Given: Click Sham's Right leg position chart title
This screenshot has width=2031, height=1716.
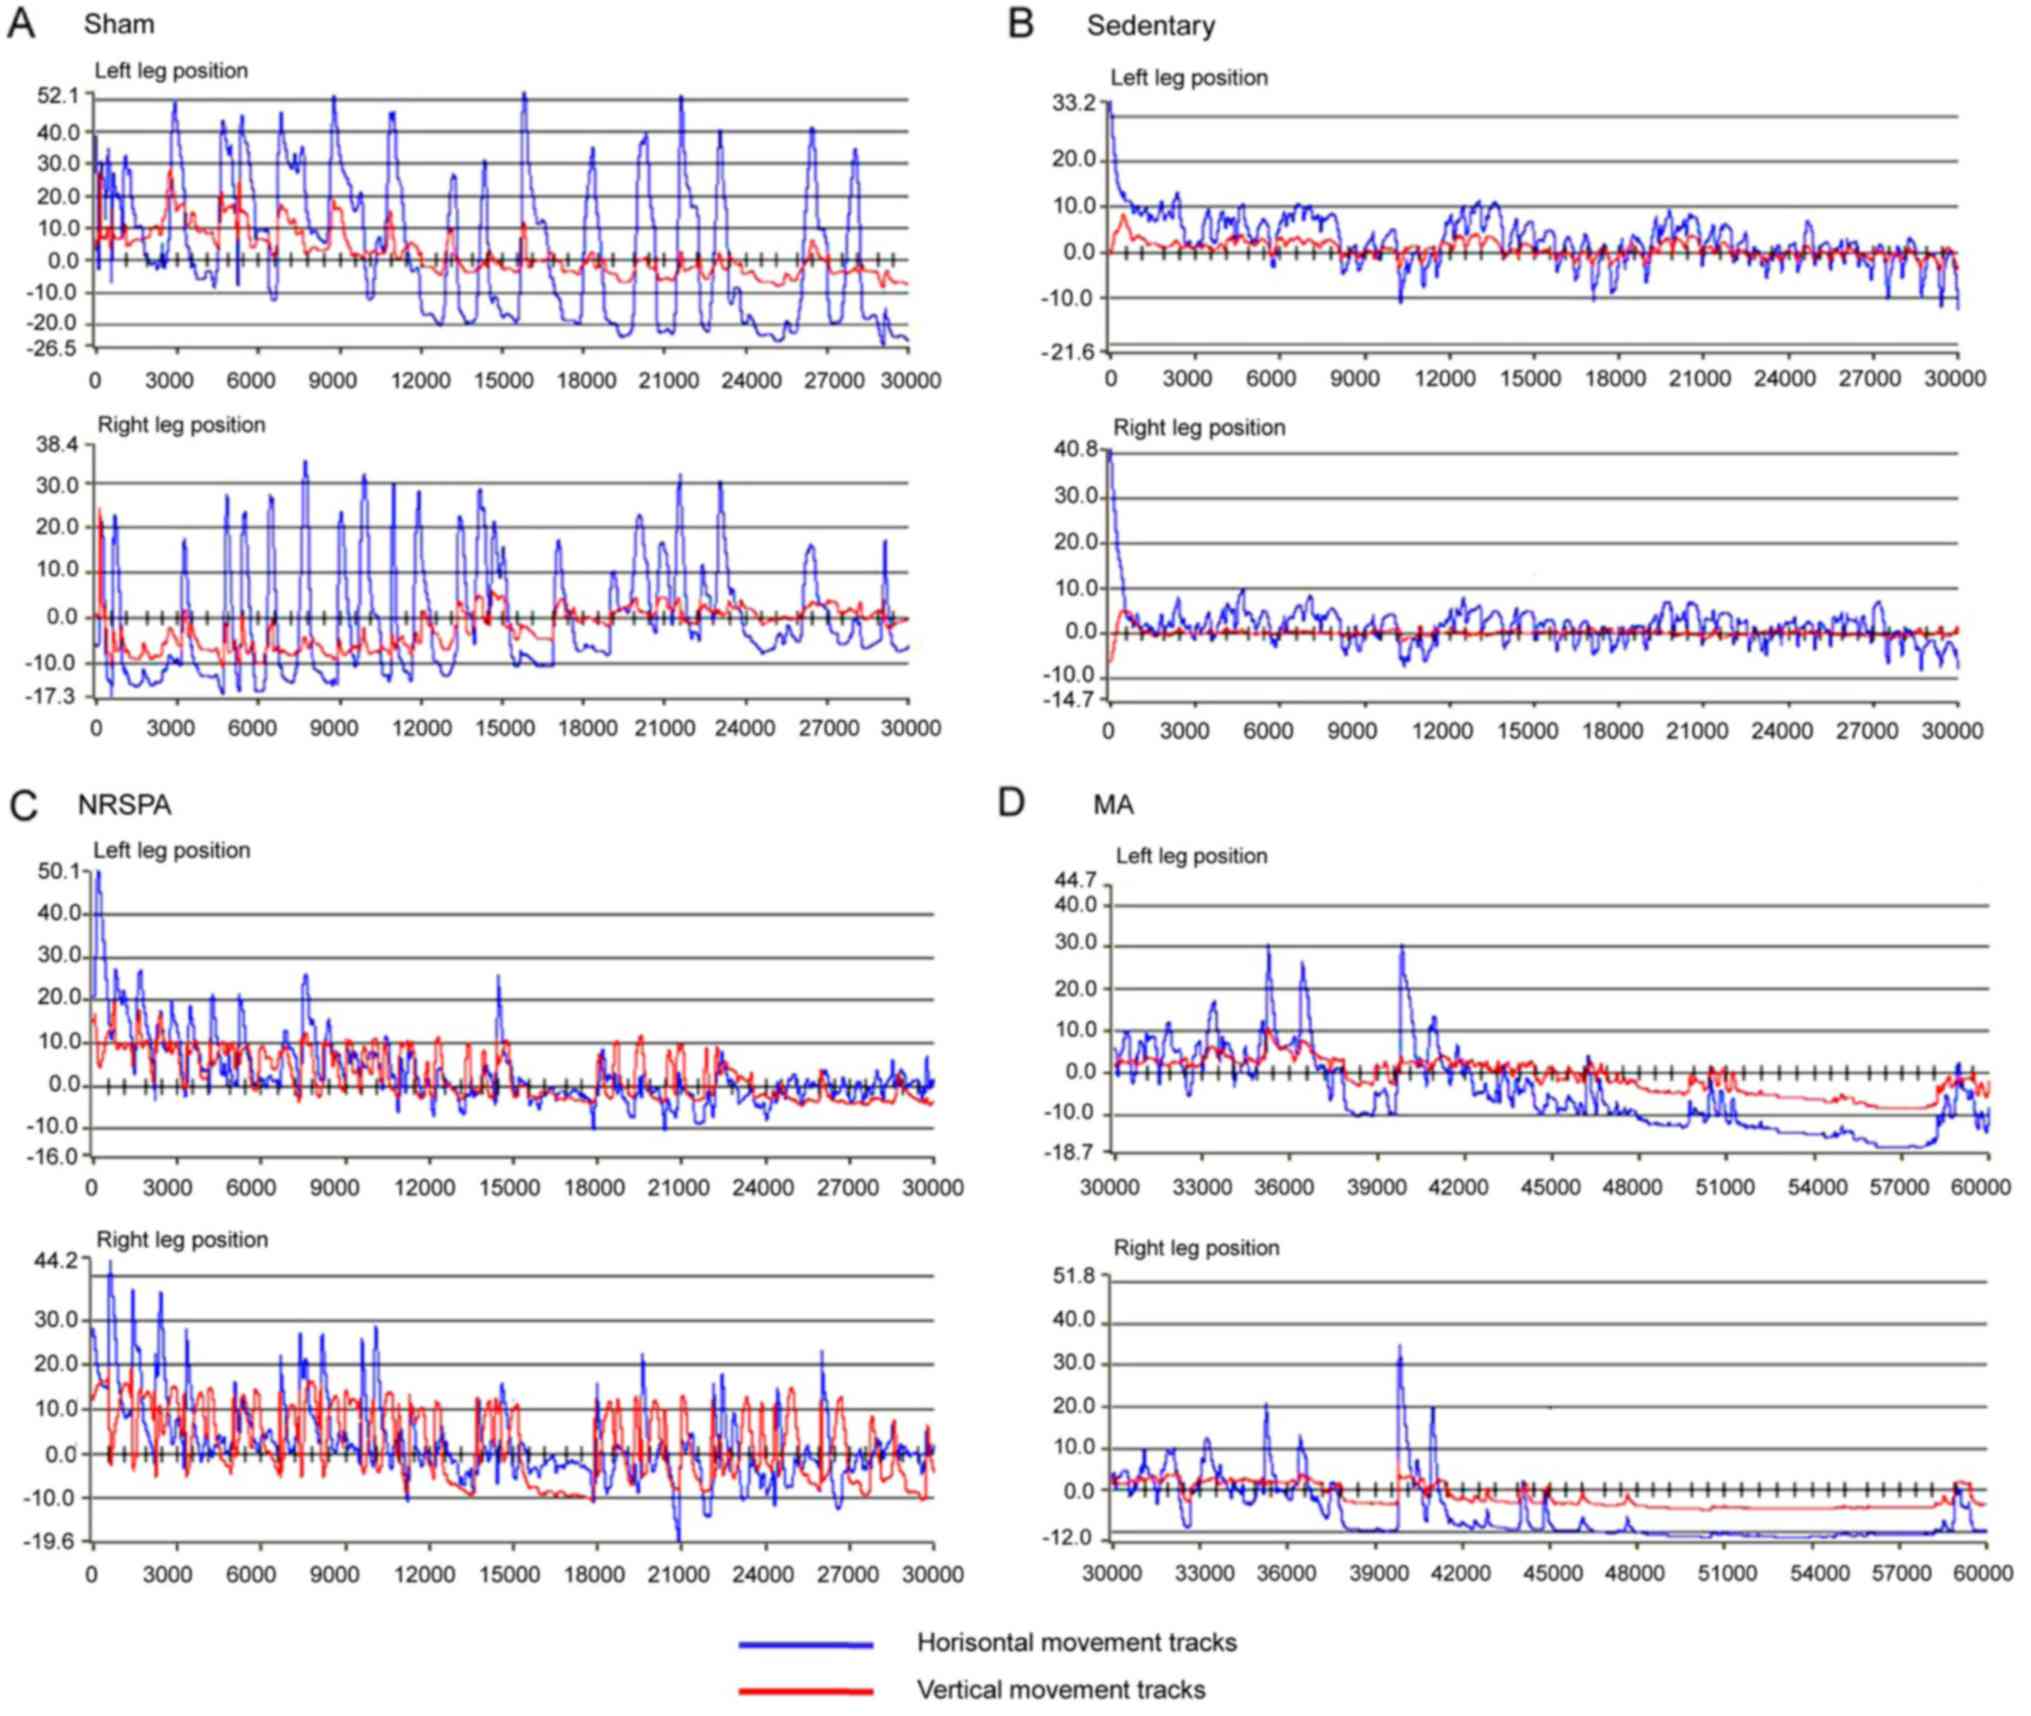Looking at the screenshot, I should coord(181,425).
